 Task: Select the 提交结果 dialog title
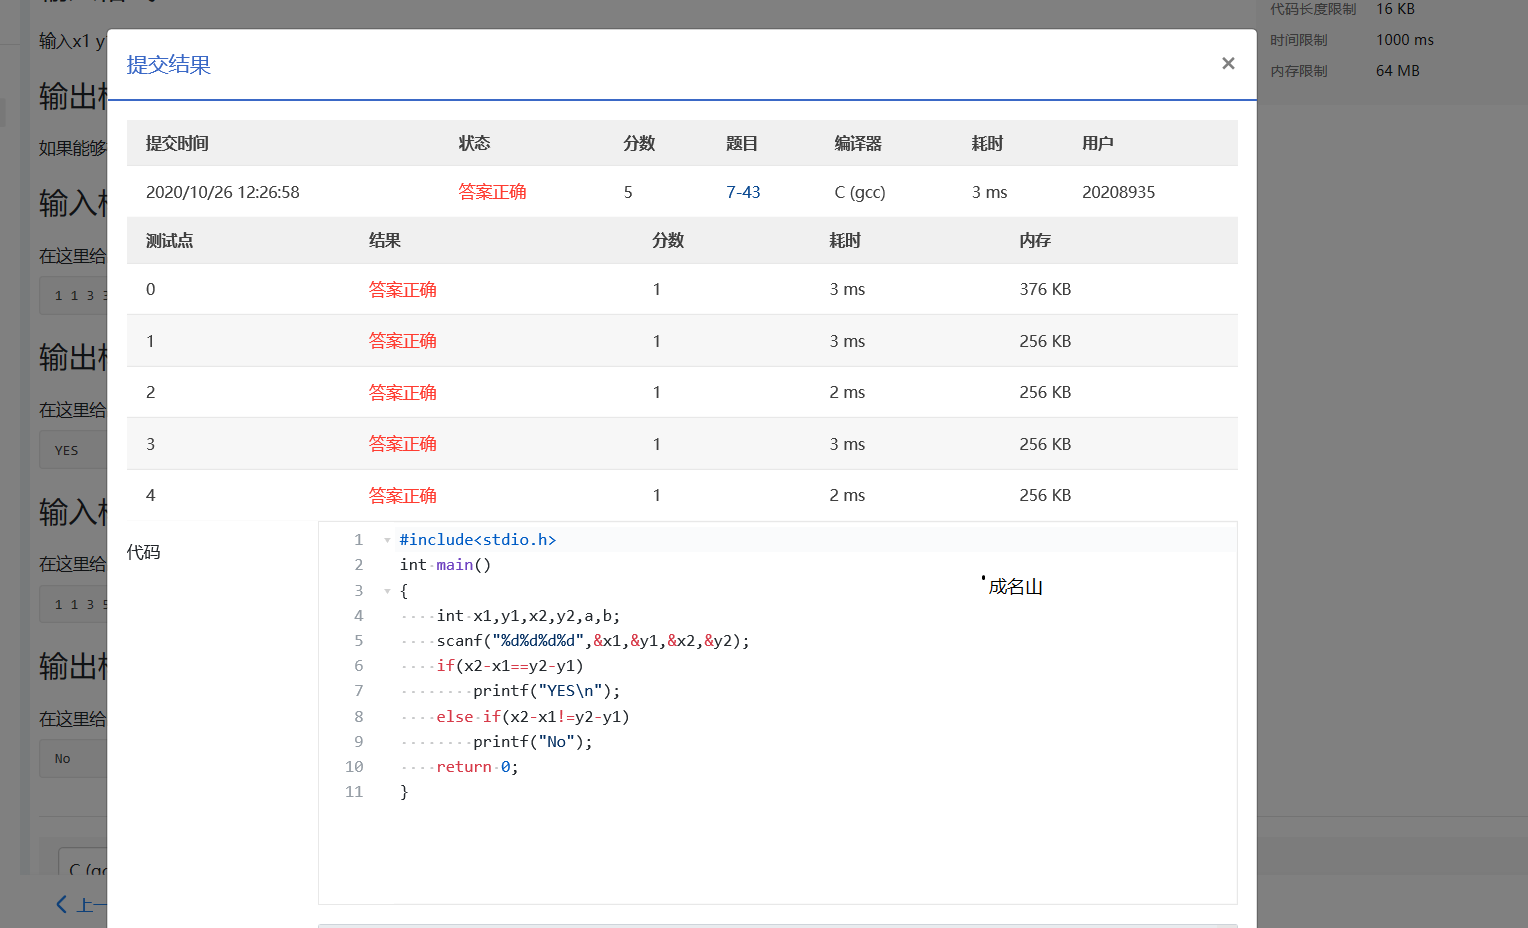coord(168,65)
